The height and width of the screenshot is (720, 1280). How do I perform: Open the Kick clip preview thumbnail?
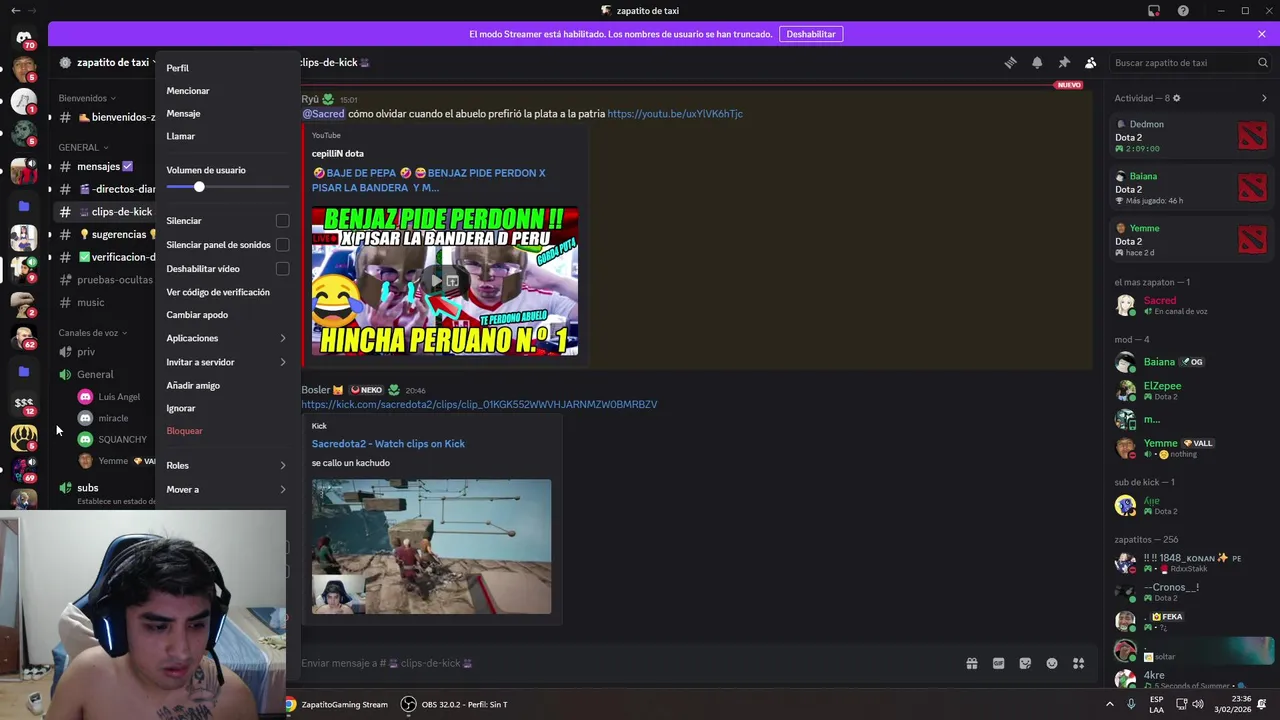(x=431, y=546)
